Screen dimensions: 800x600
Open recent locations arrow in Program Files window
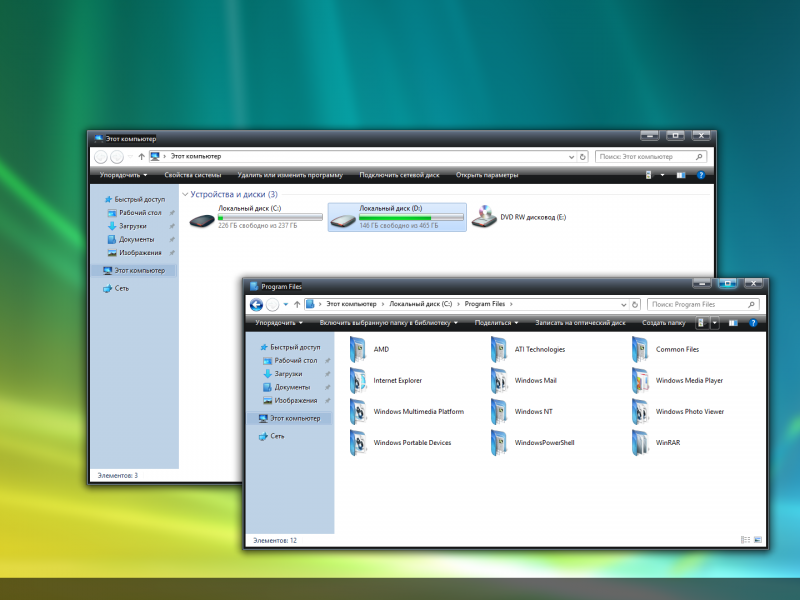coord(286,305)
